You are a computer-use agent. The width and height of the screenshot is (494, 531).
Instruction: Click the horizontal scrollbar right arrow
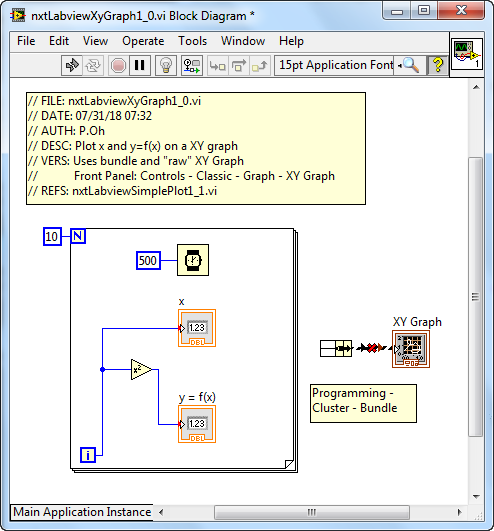click(459, 512)
